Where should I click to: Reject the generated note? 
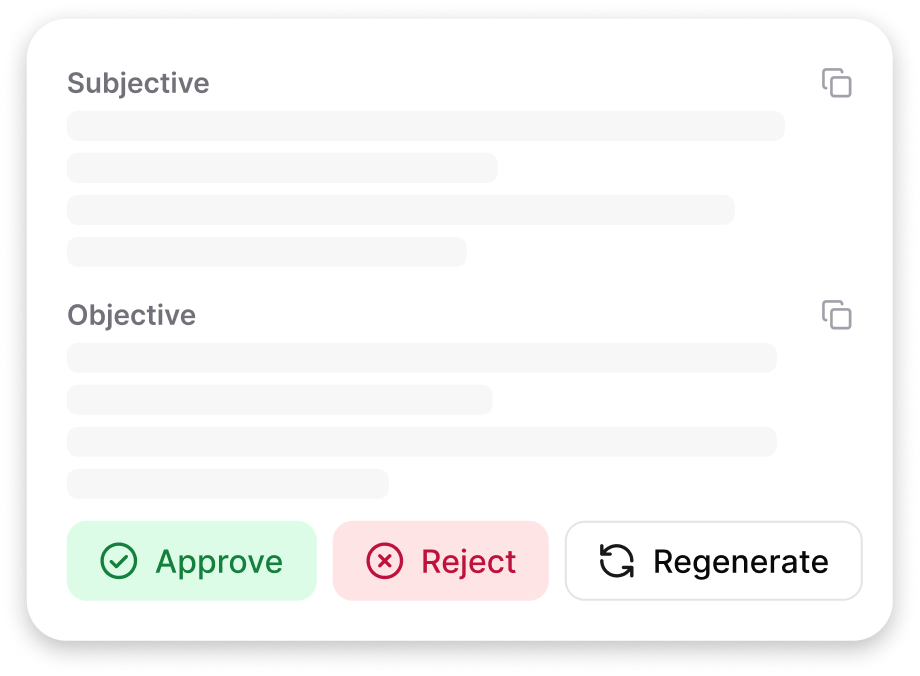[x=440, y=561]
